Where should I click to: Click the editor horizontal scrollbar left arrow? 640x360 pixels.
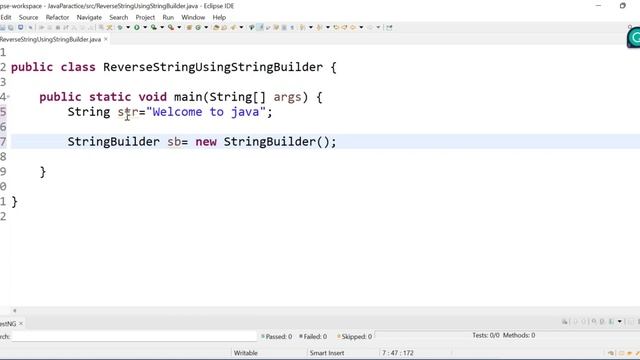15,310
